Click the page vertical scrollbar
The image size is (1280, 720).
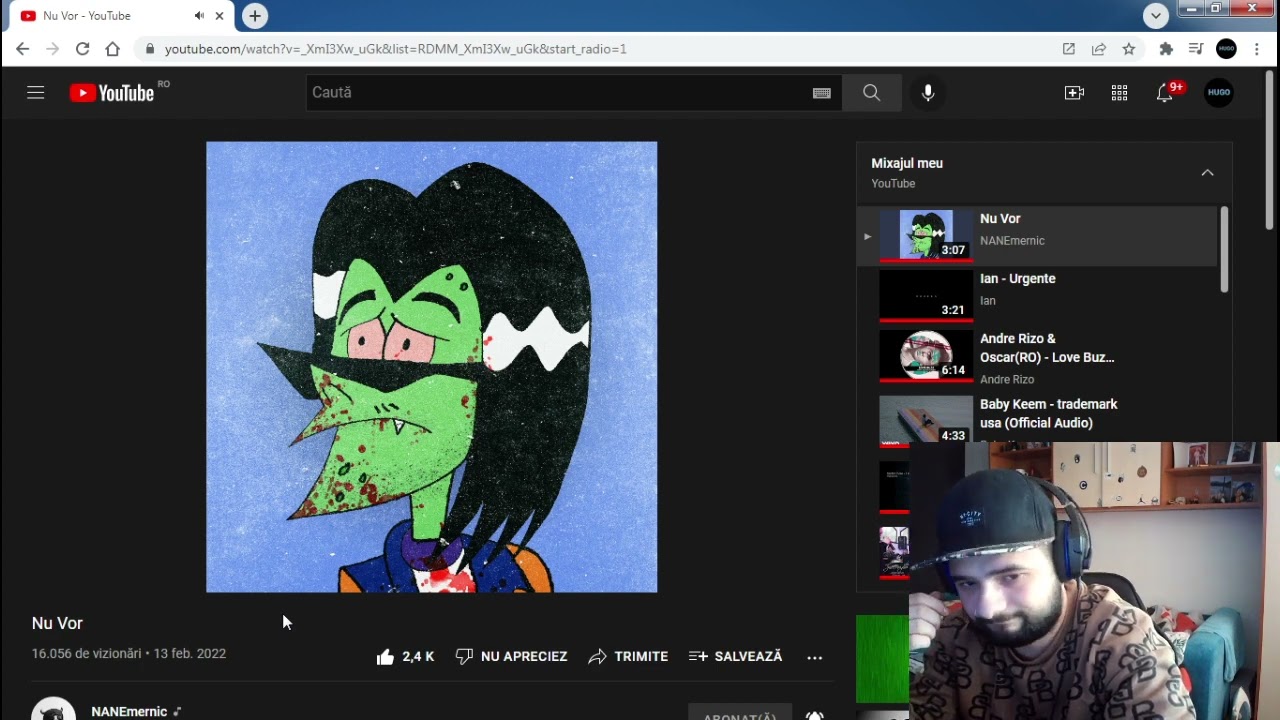1270,150
